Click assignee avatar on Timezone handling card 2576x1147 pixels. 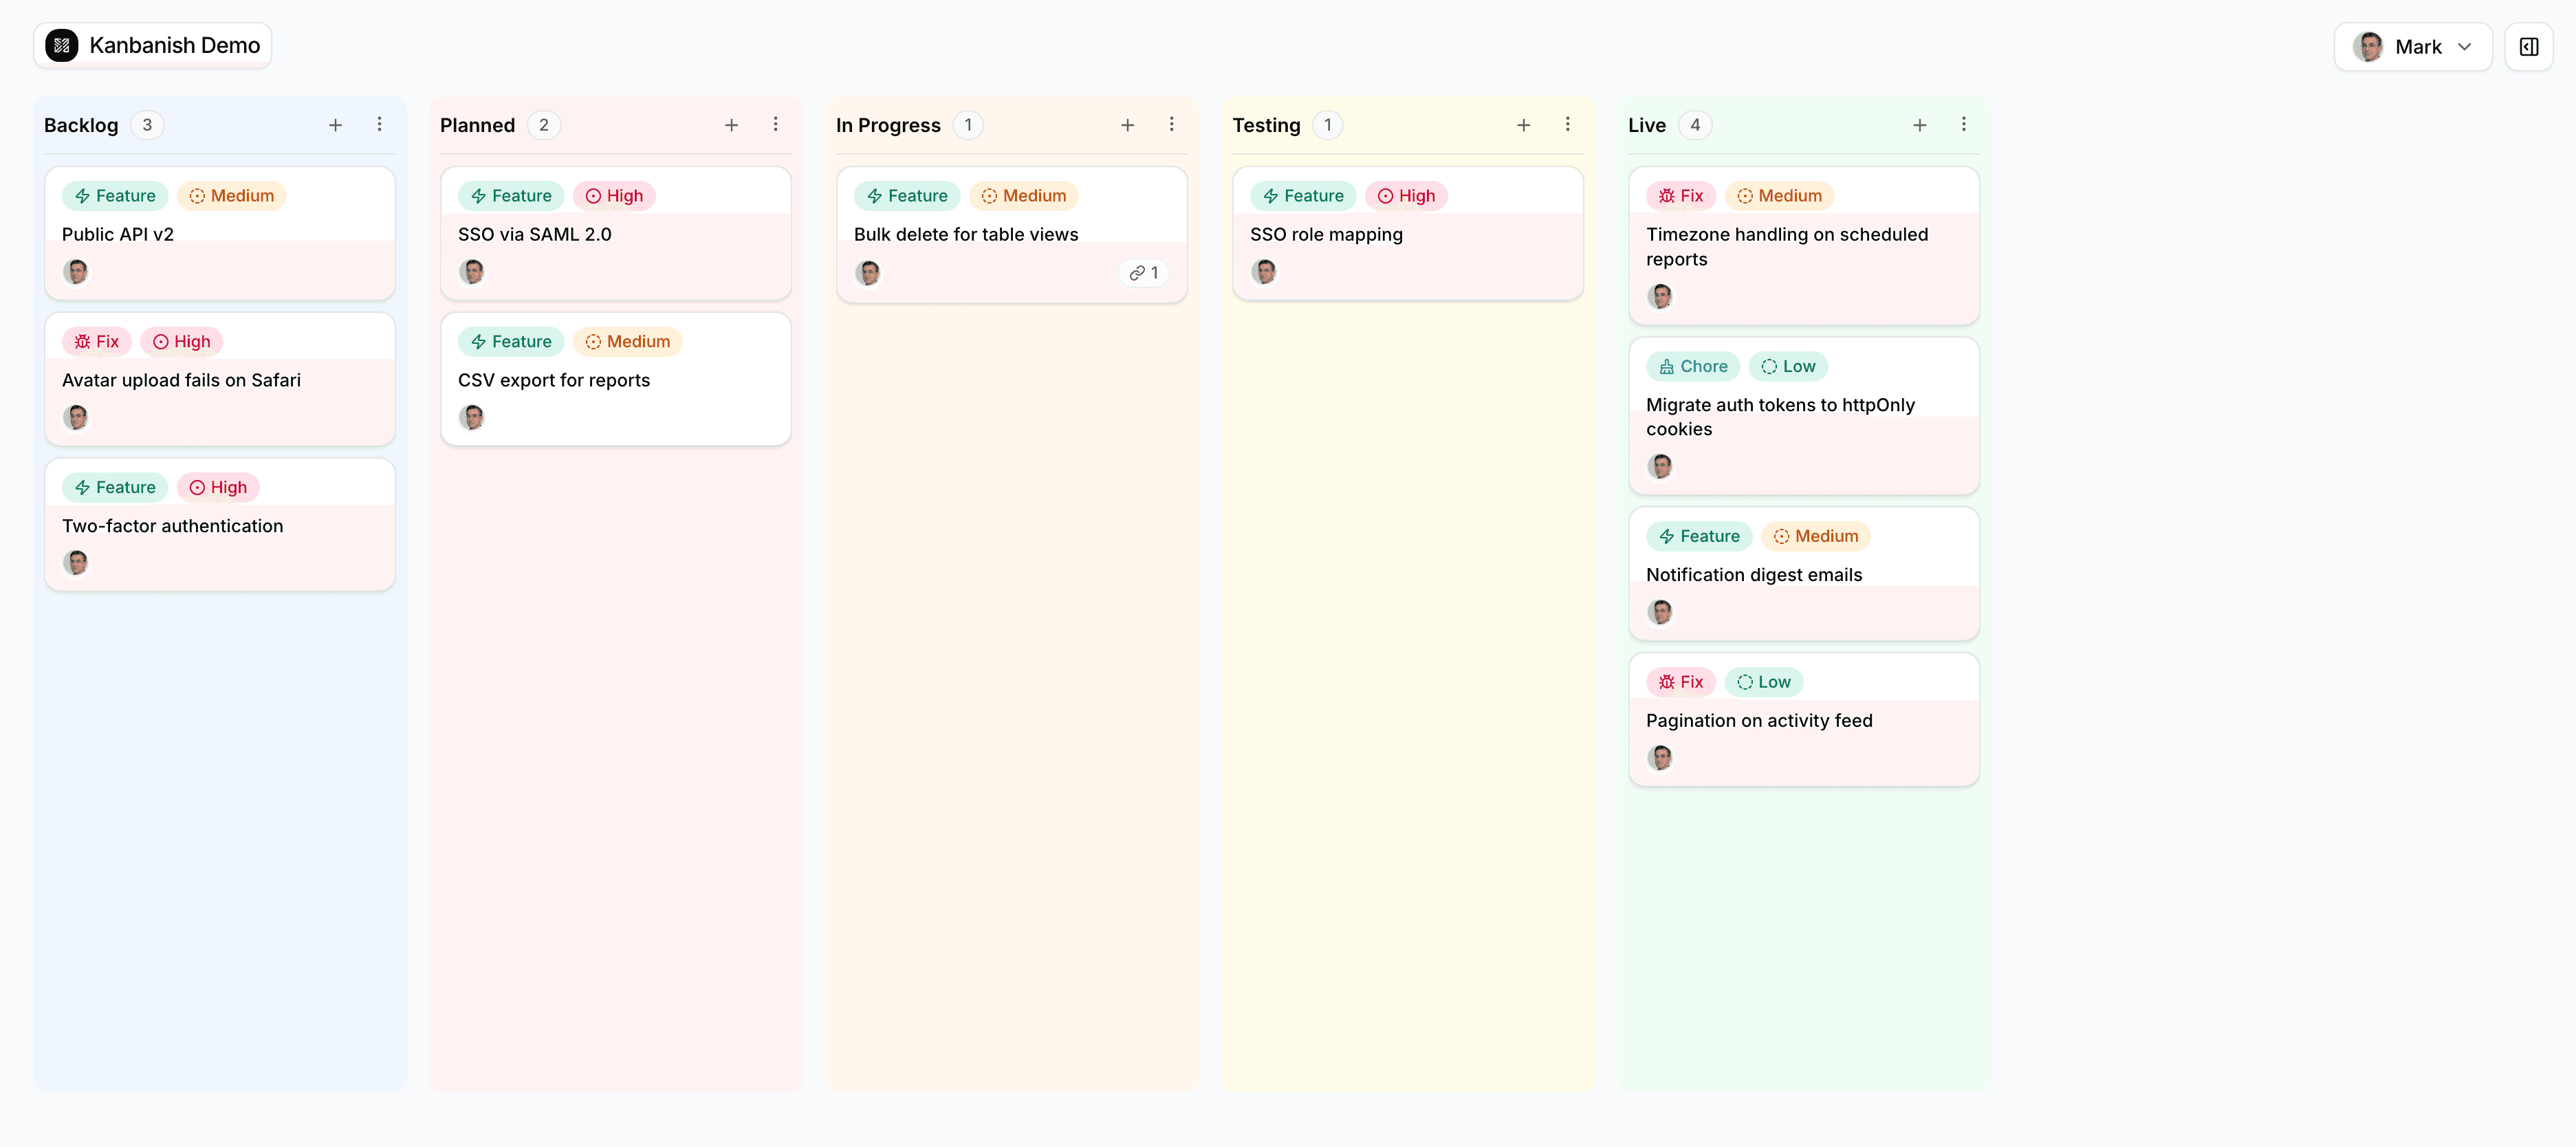click(1660, 296)
